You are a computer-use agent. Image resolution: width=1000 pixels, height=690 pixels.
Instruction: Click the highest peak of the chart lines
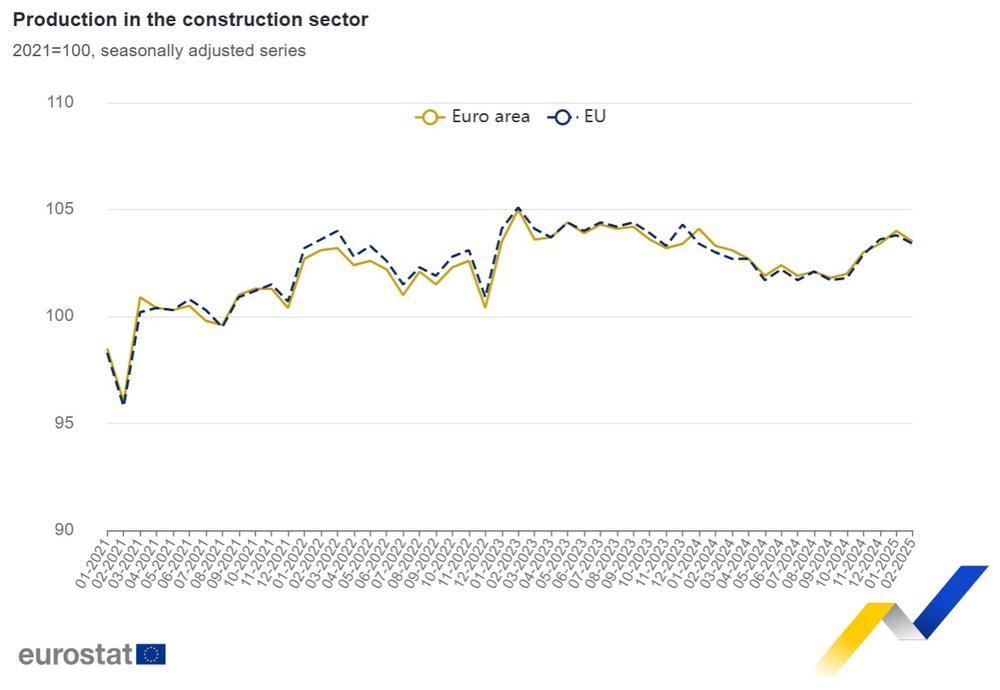pyautogui.click(x=518, y=208)
